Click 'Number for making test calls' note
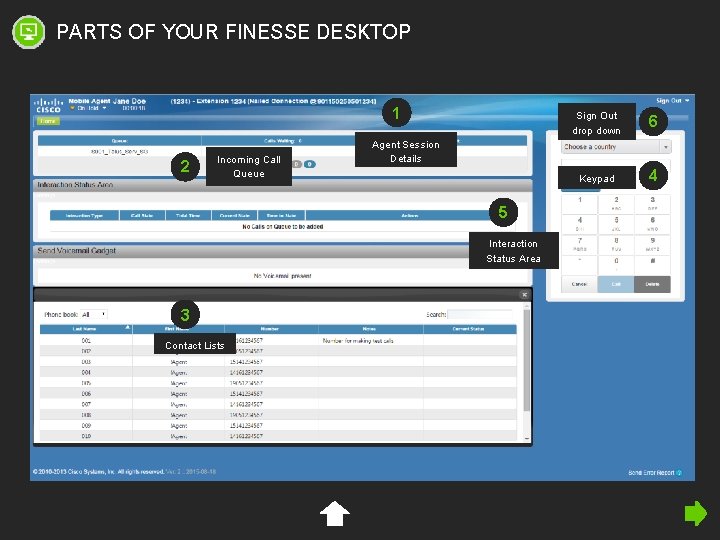Image resolution: width=720 pixels, height=540 pixels. pyautogui.click(x=358, y=341)
